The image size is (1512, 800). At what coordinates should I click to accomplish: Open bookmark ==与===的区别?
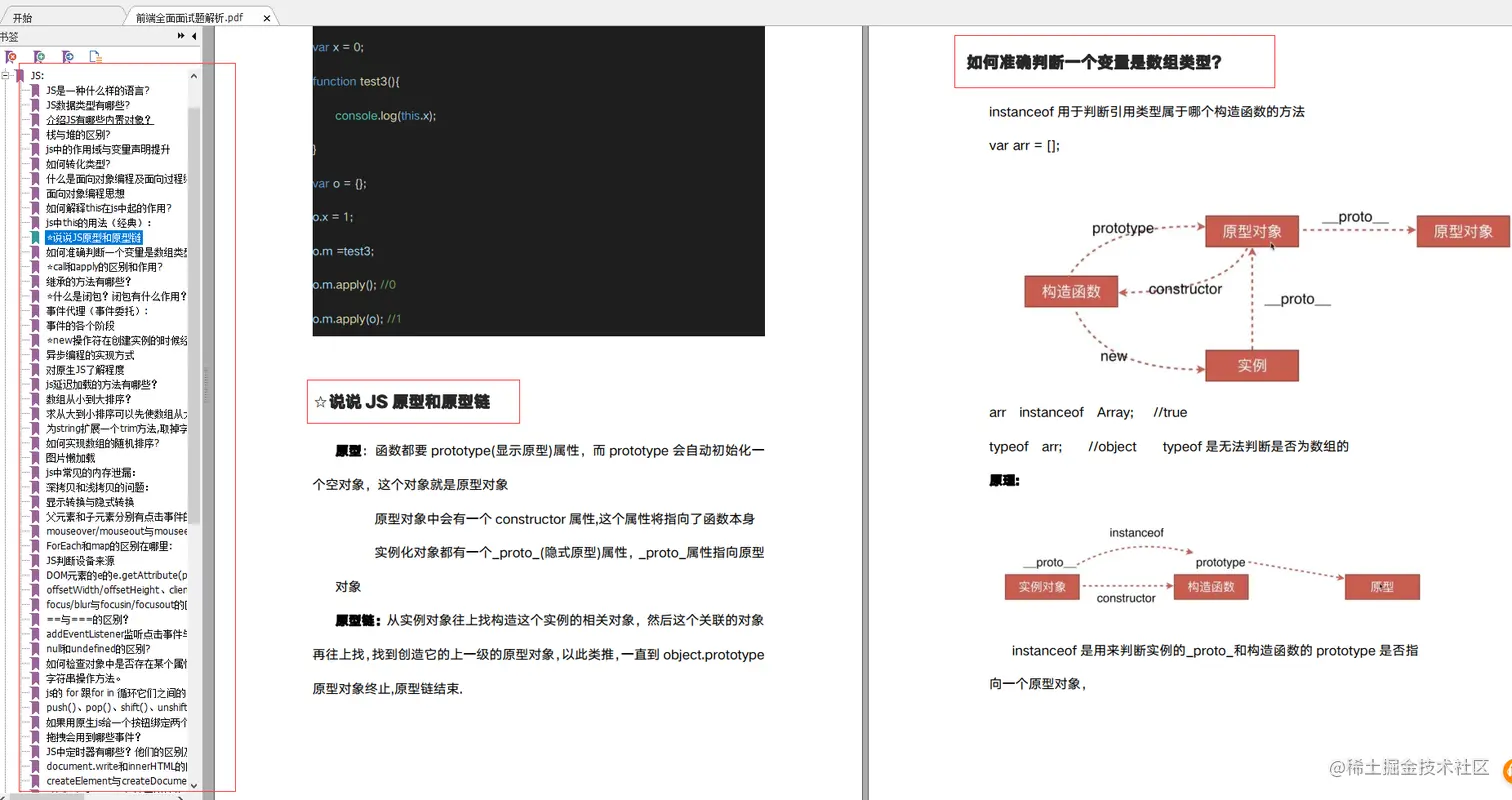coord(87,619)
